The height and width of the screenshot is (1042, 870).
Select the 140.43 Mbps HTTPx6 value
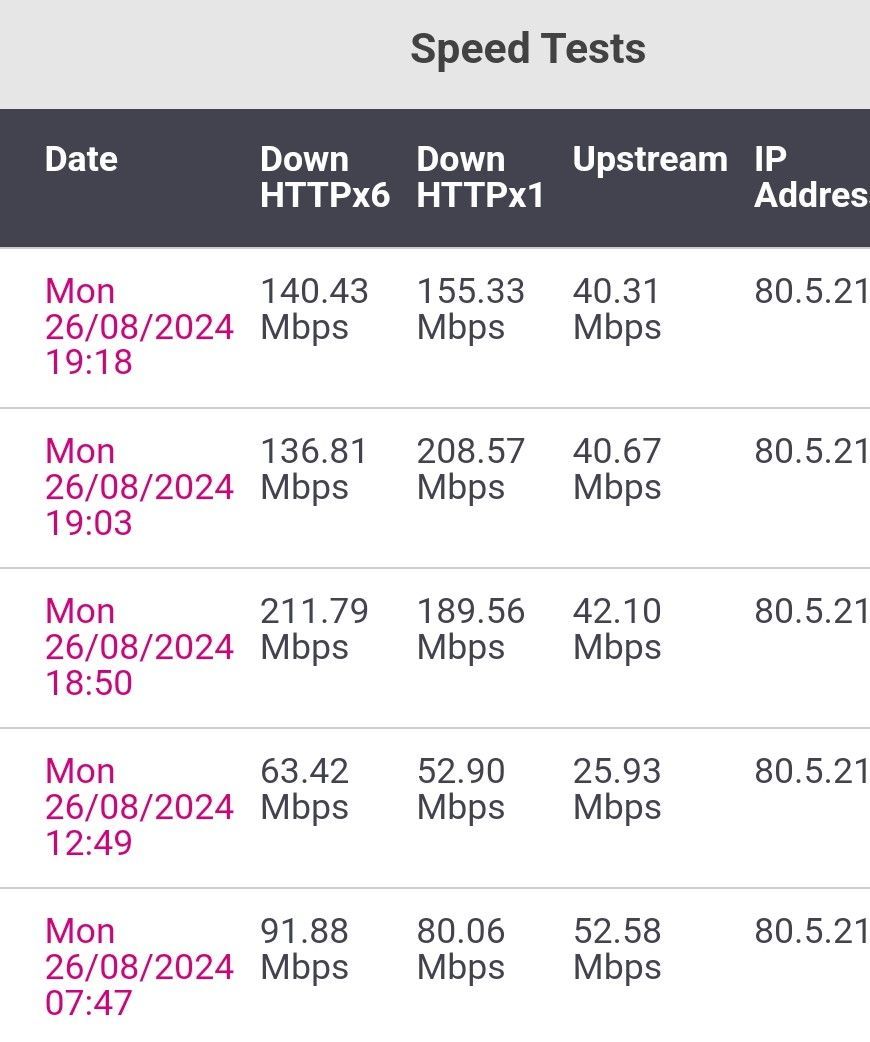[x=314, y=309]
